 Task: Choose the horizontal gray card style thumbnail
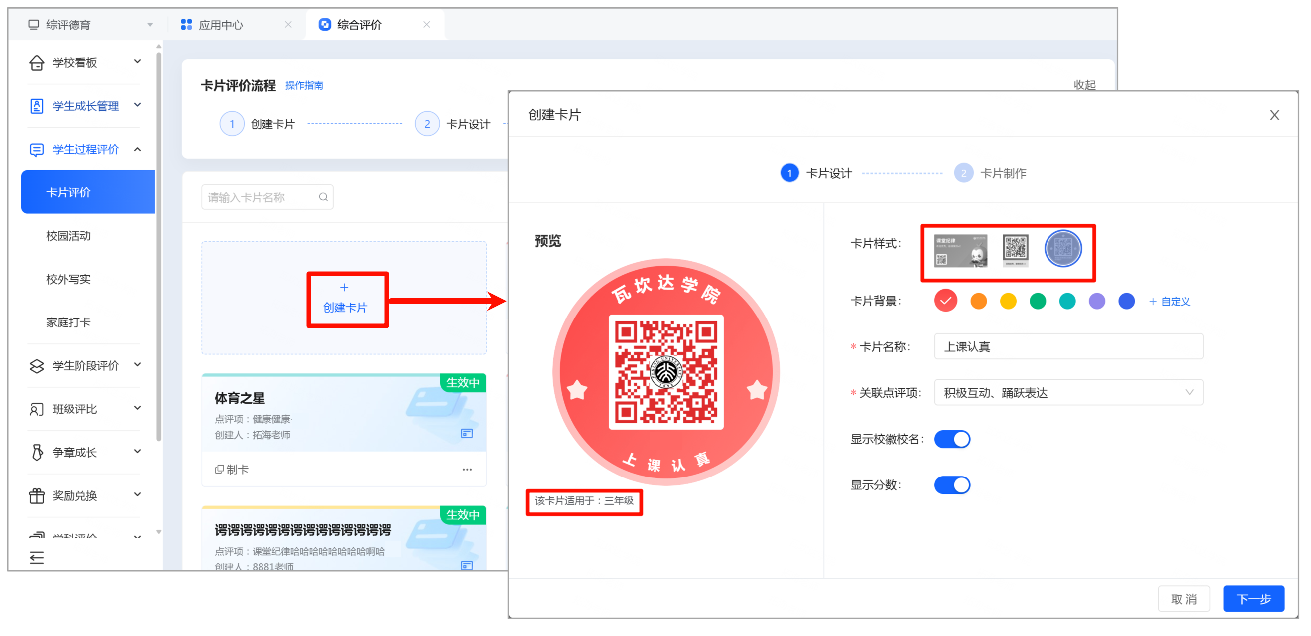pos(961,250)
